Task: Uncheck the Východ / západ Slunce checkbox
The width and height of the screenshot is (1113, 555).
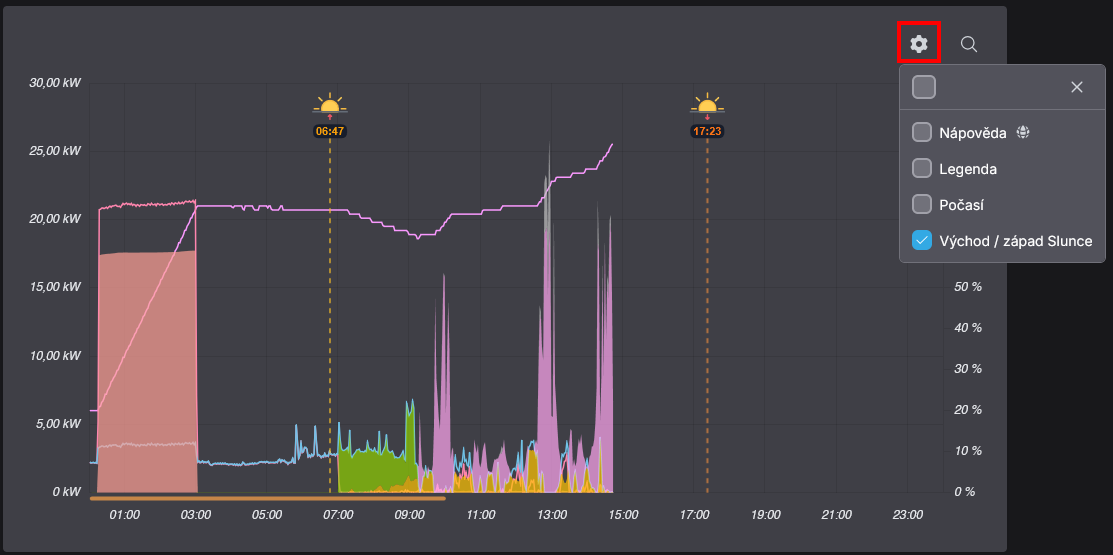Action: tap(922, 240)
